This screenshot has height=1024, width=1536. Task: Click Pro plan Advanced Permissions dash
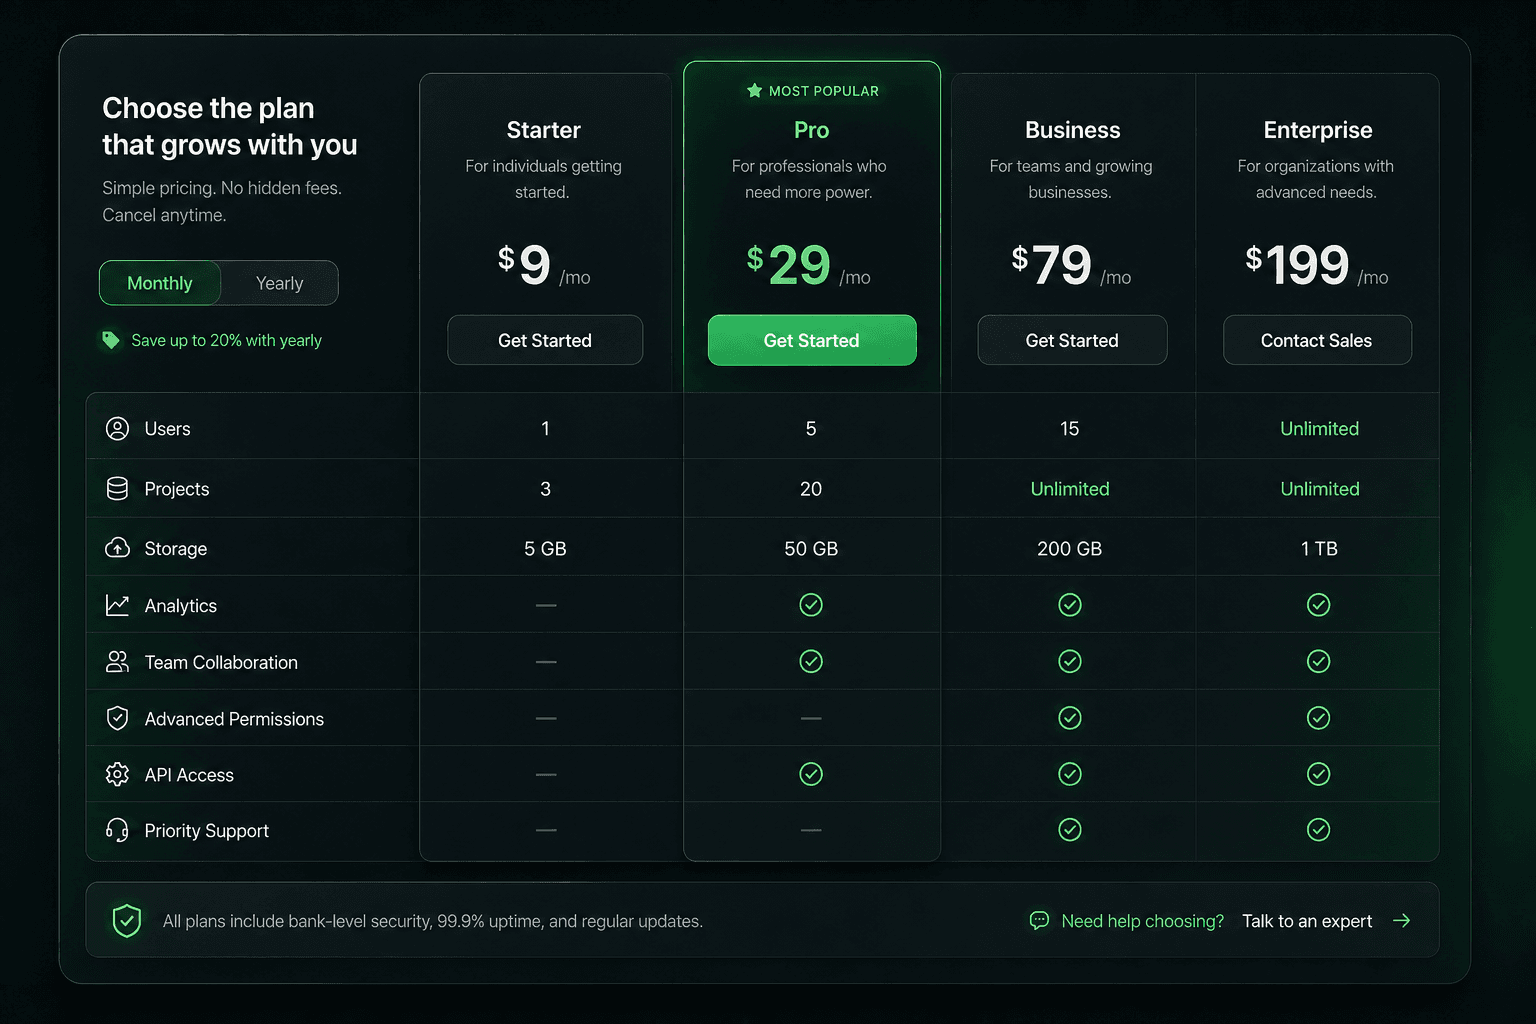811,718
